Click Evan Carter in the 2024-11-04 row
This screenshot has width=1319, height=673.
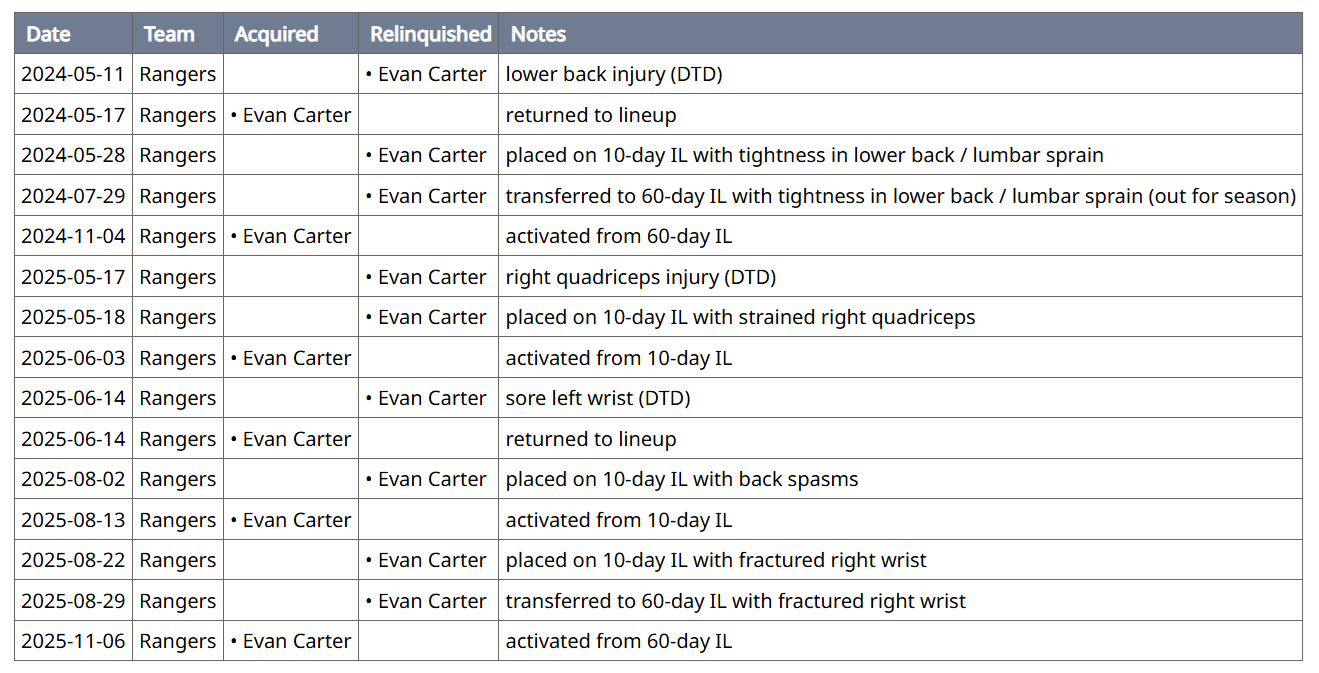click(x=297, y=236)
